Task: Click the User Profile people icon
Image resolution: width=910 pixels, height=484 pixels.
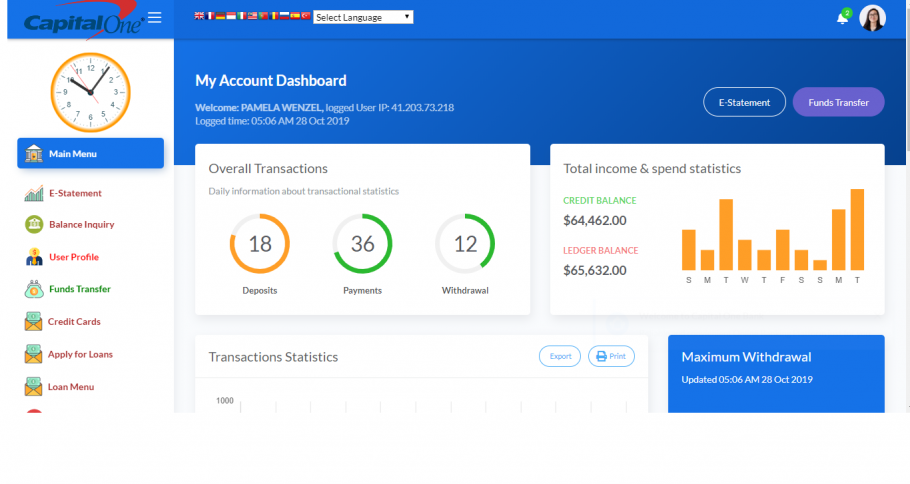Action: (34, 257)
